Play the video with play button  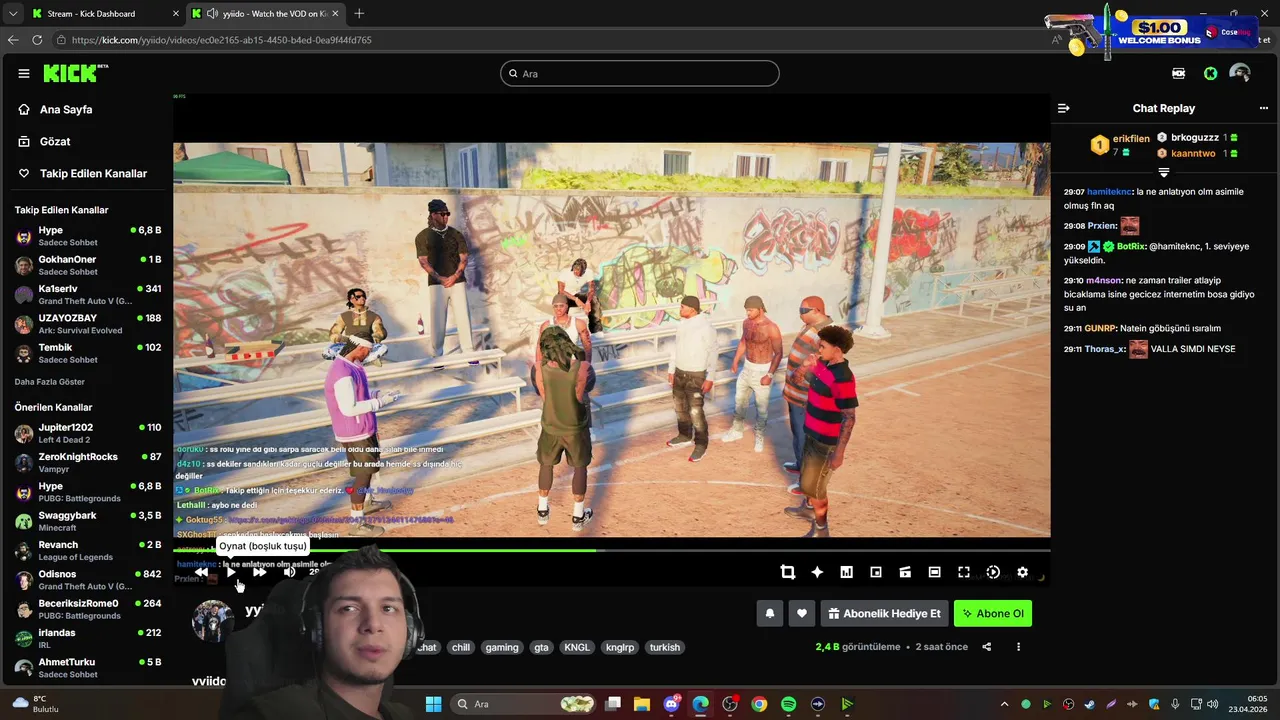click(231, 572)
